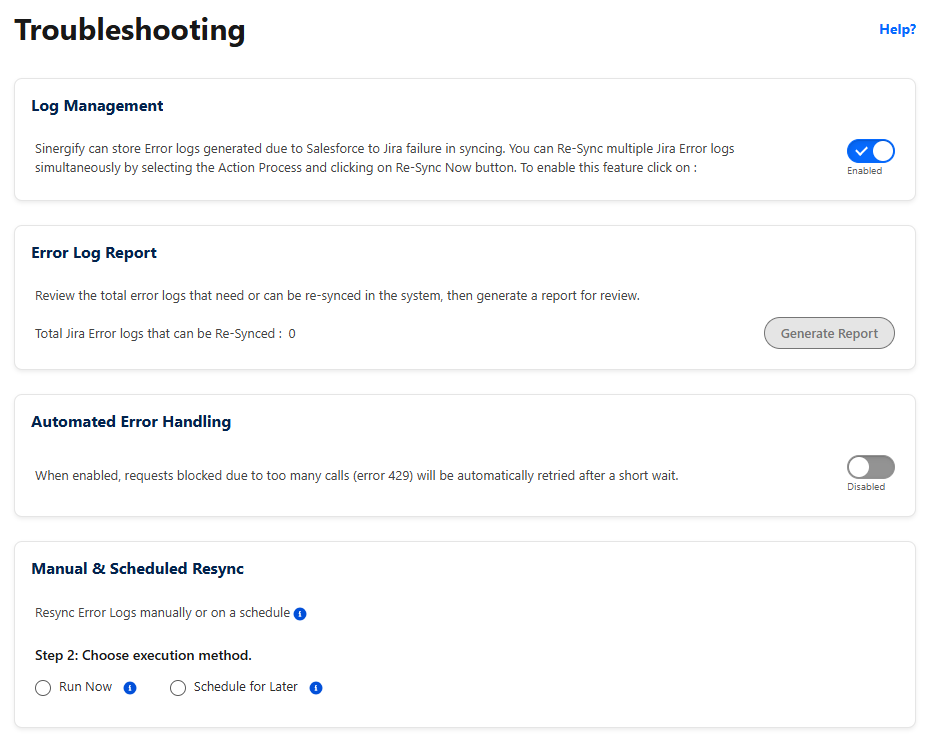Viewport: 938px width, 746px height.
Task: Click the Run Now label text
Action: 85,687
